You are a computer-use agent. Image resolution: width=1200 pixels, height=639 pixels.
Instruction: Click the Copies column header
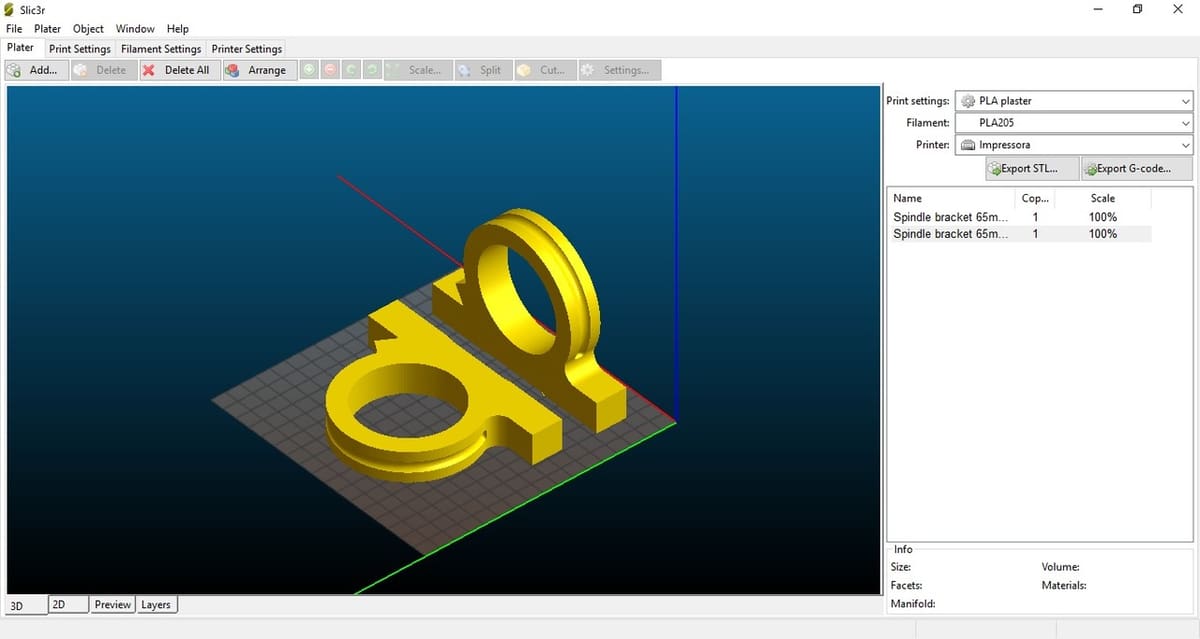tap(1035, 198)
